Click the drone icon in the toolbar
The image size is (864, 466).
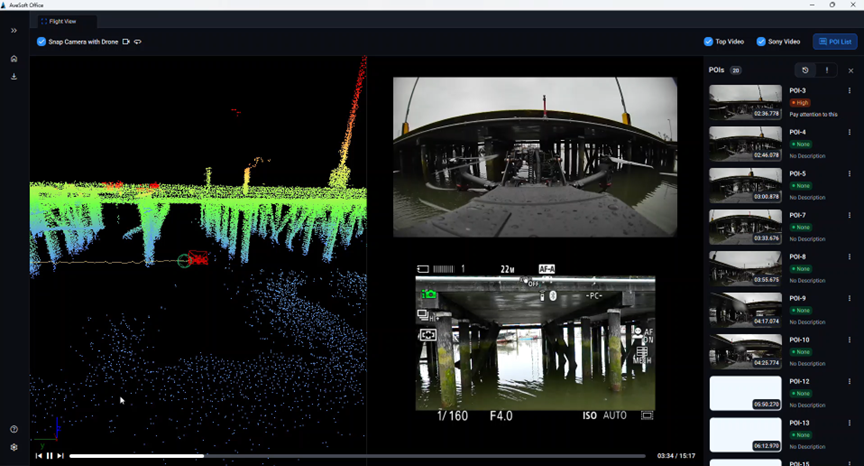[x=138, y=42]
